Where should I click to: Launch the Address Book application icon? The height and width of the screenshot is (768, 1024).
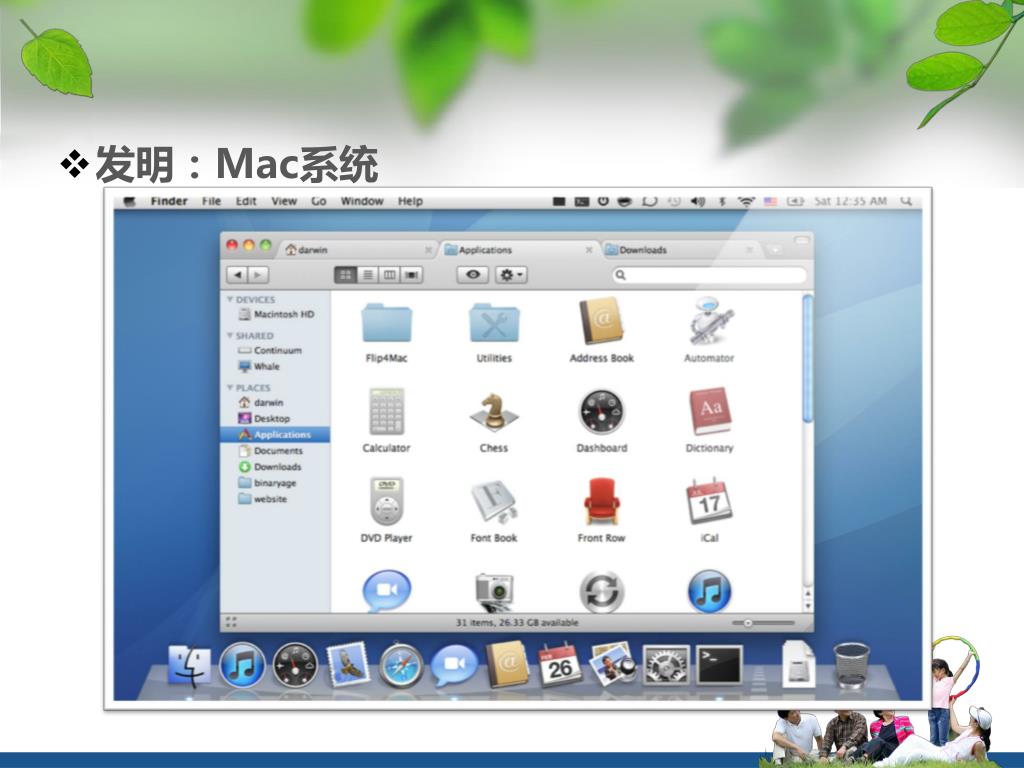click(x=601, y=321)
